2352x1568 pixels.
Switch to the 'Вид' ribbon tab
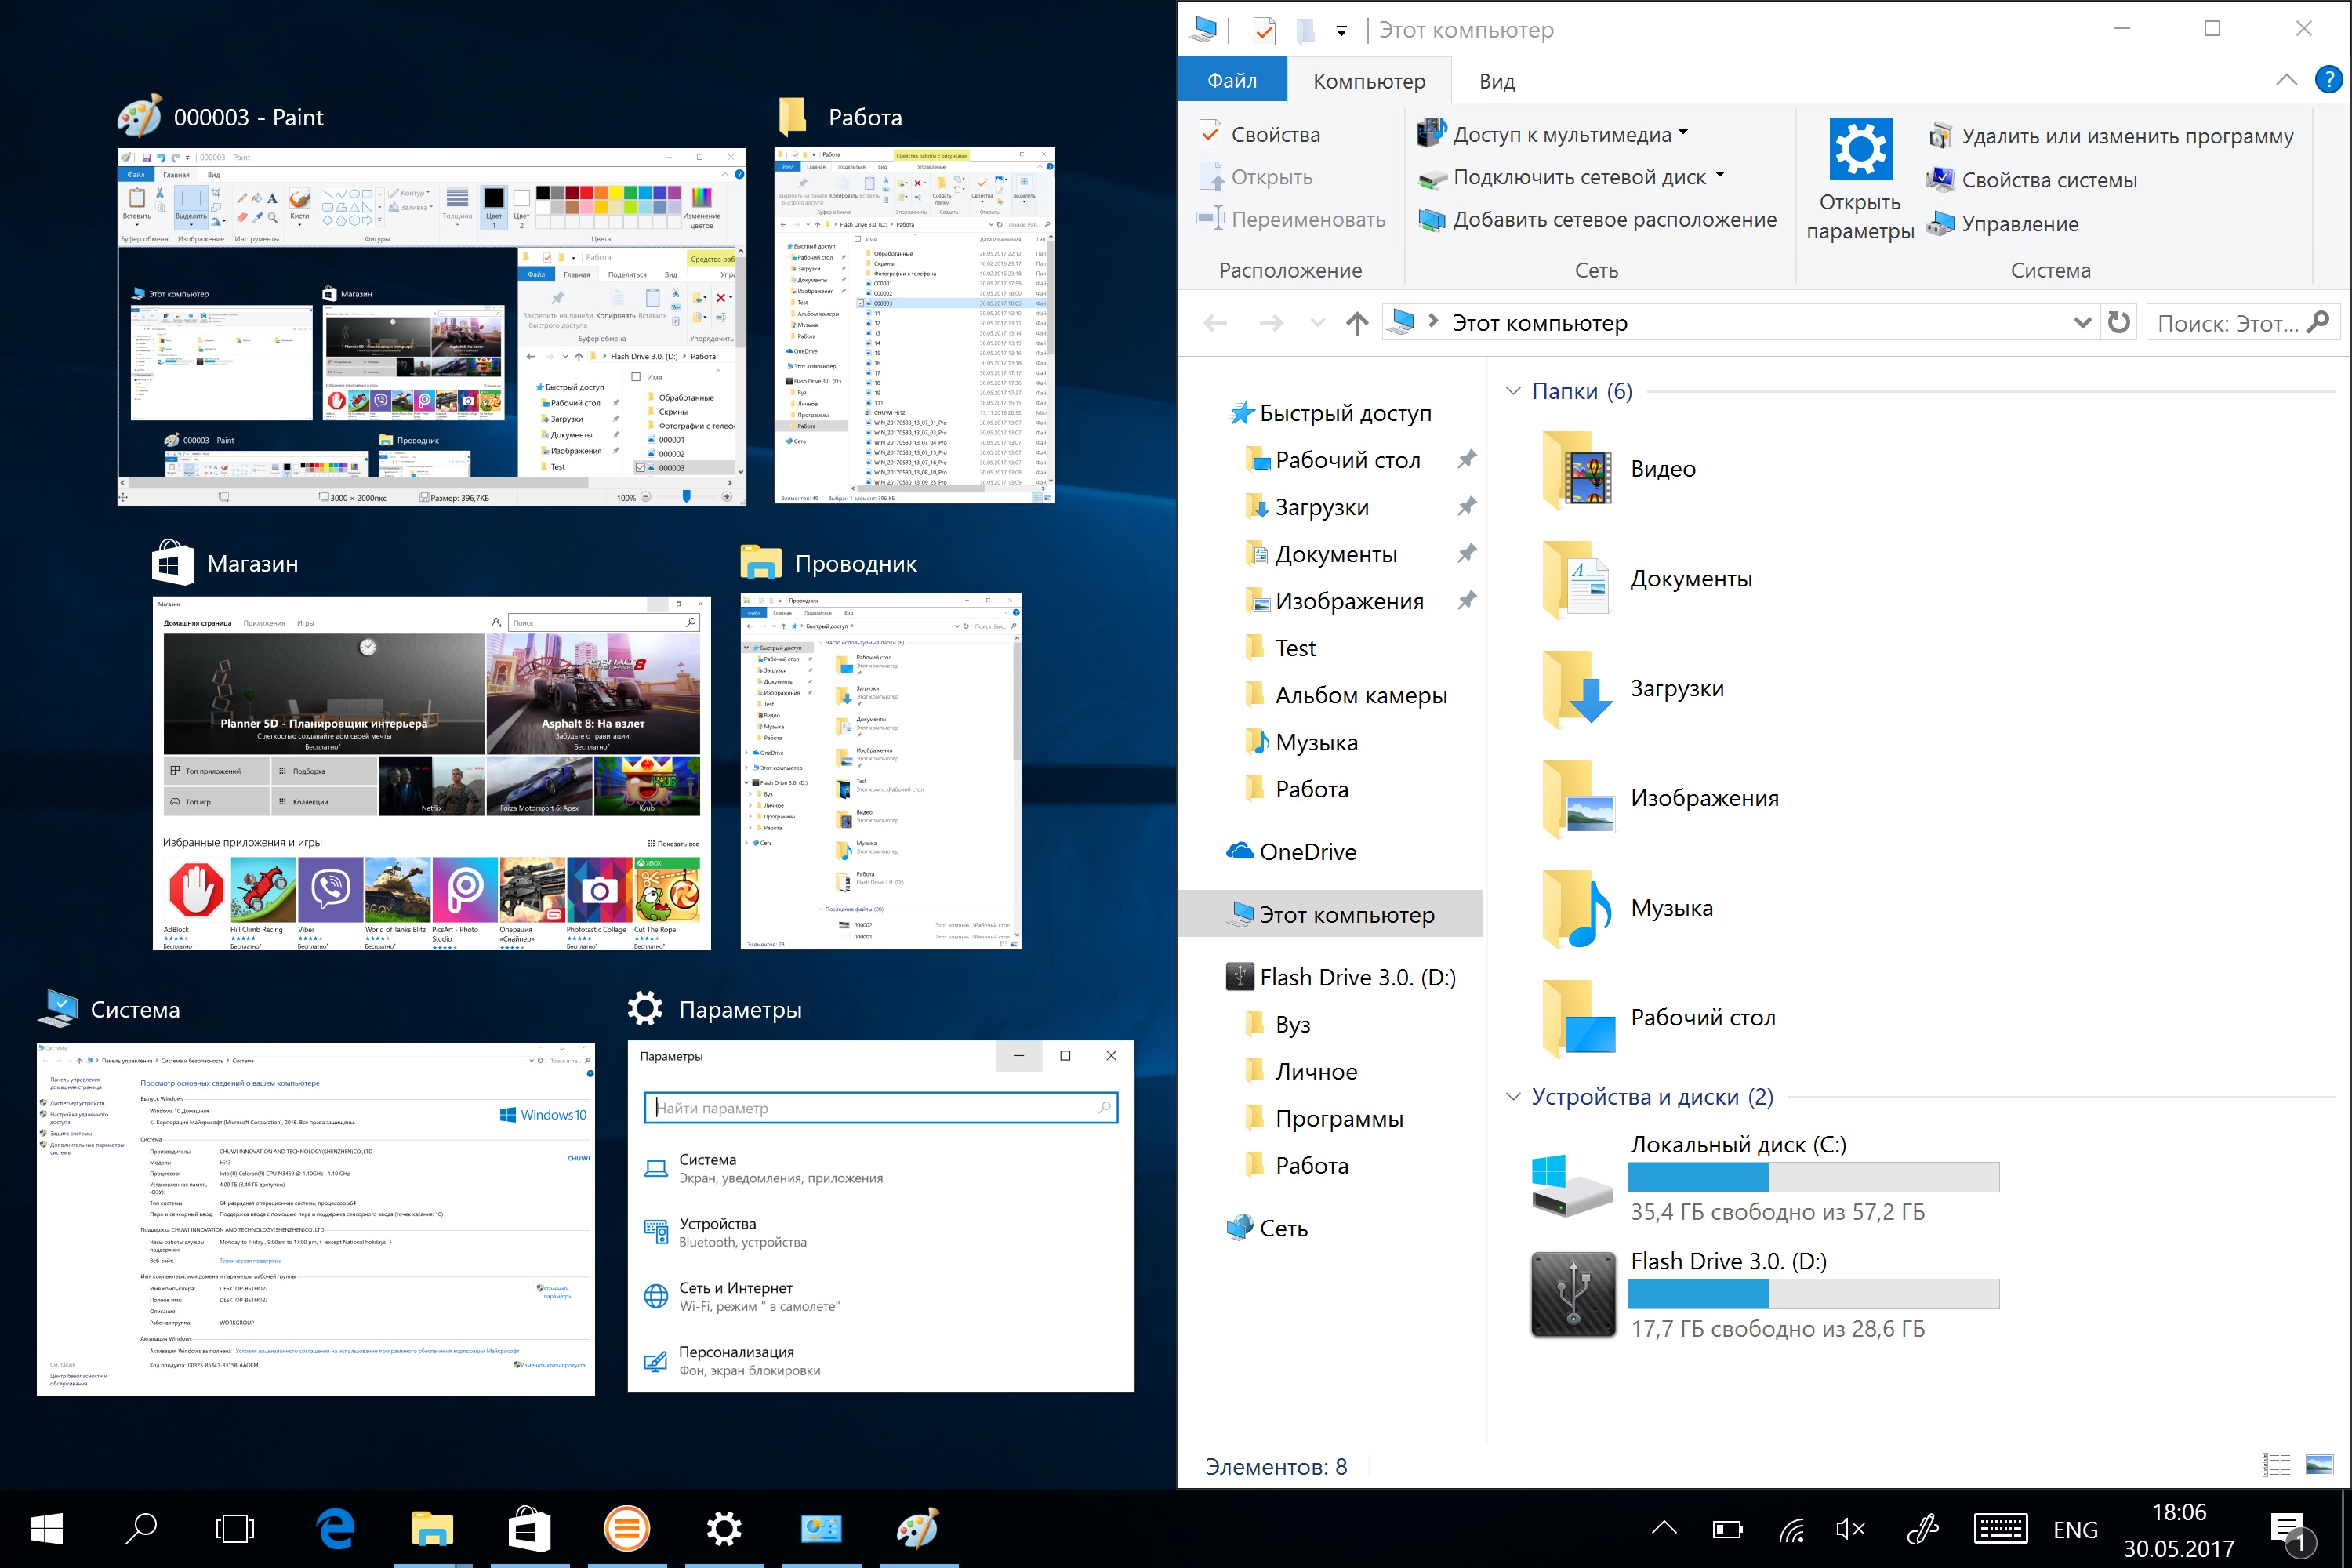(1496, 81)
